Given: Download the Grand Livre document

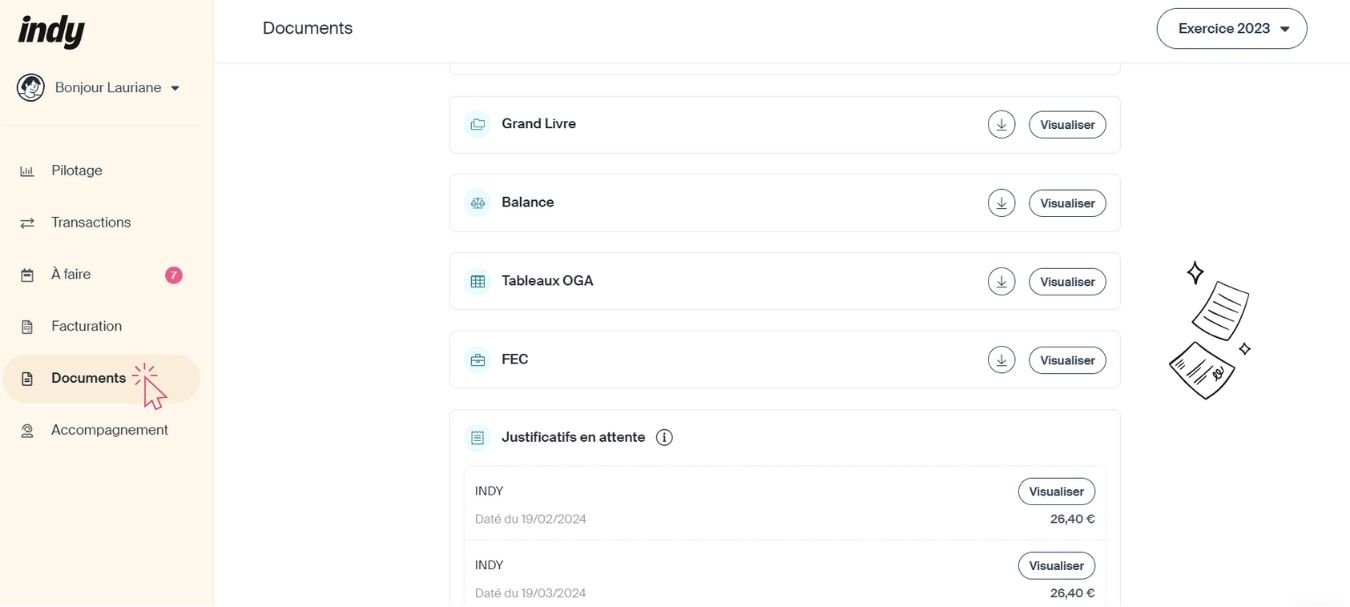Looking at the screenshot, I should [1001, 125].
